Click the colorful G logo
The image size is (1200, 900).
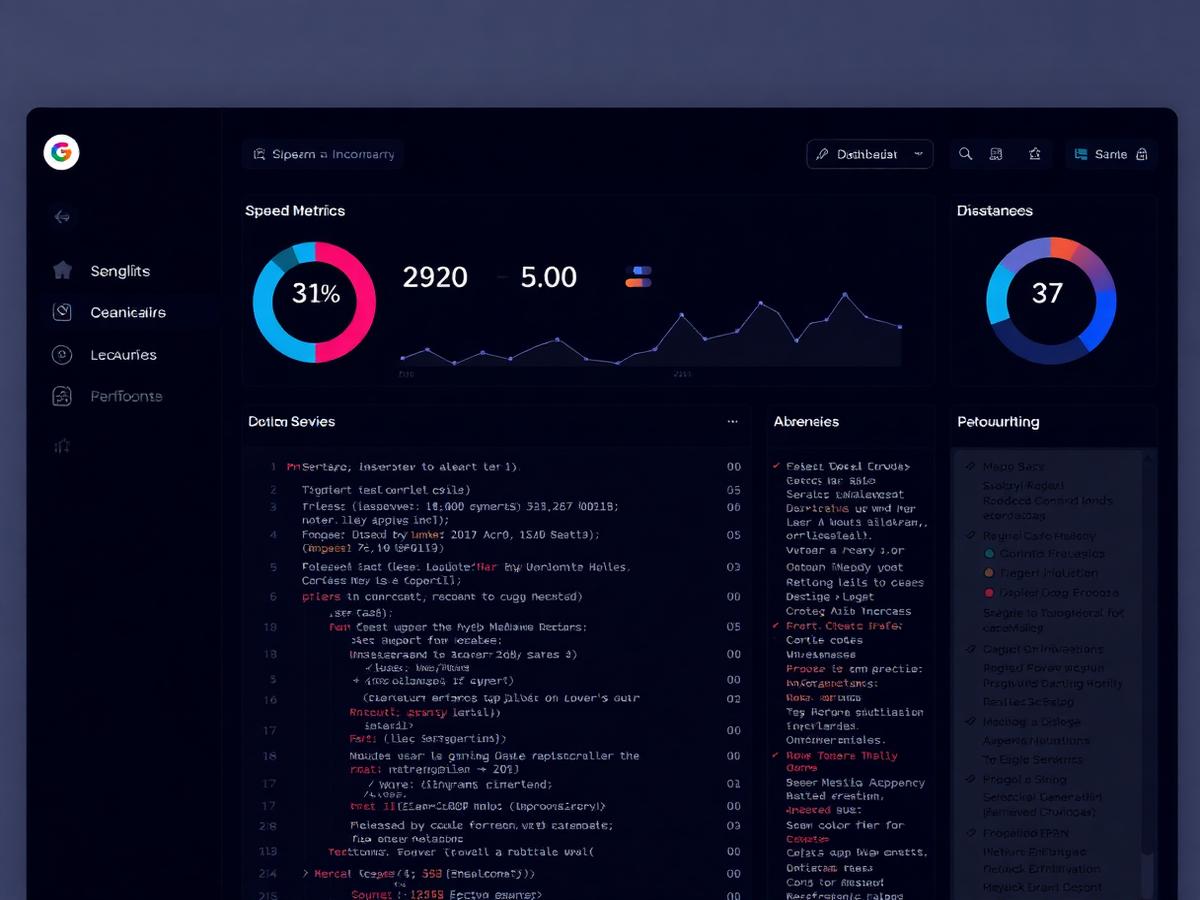(61, 152)
